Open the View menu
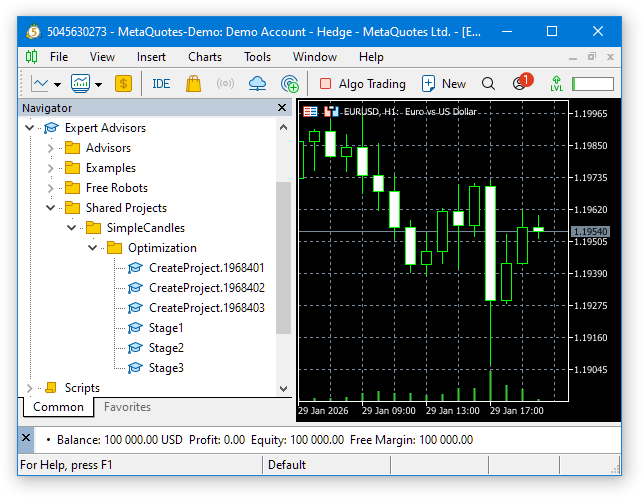643x498 pixels. [x=102, y=57]
